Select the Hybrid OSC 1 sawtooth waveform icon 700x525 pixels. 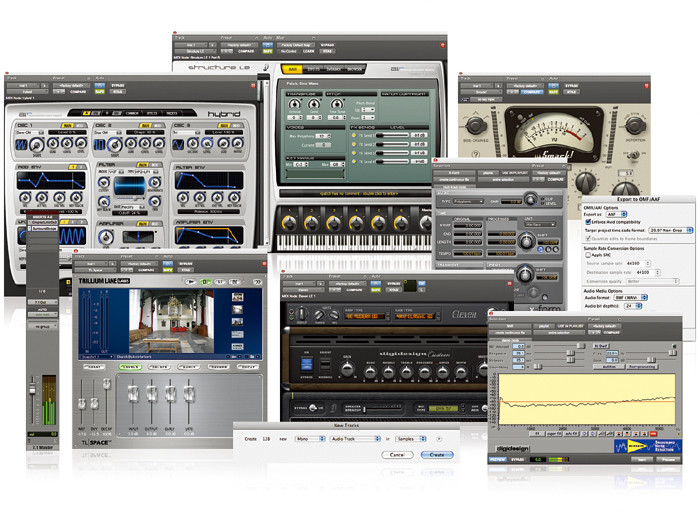[21, 145]
